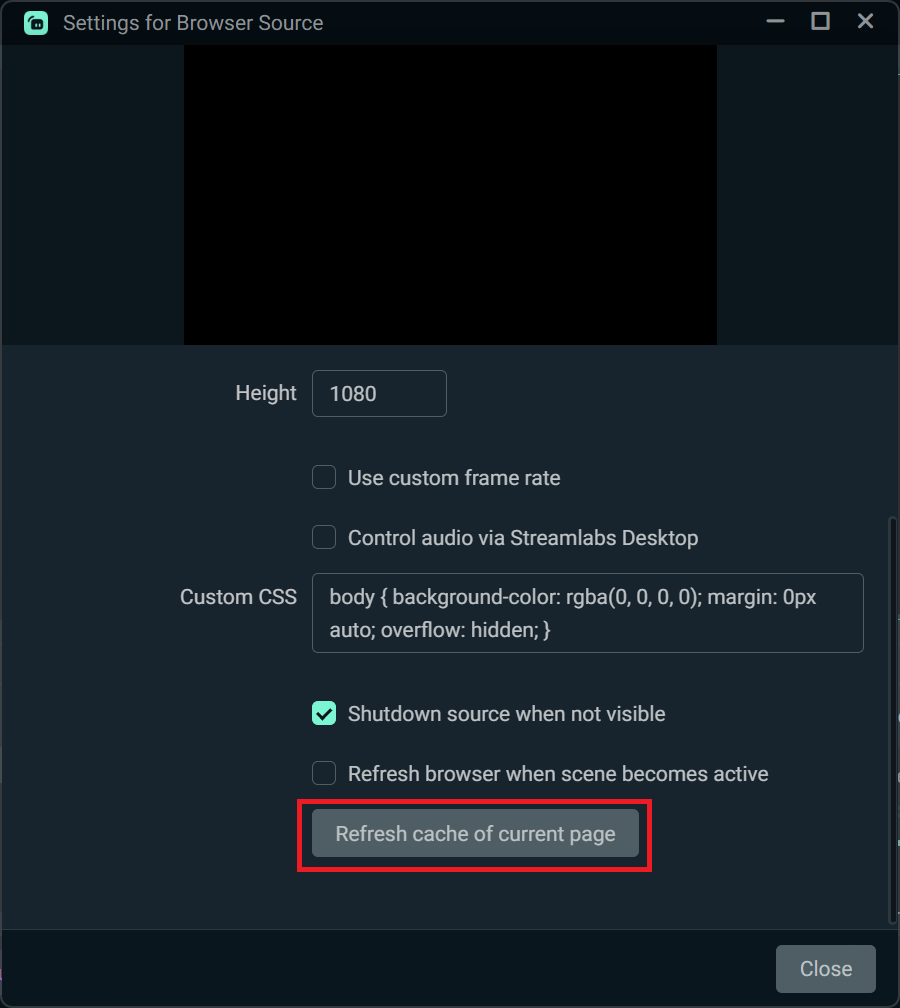
Task: Click the Control audio via Streamlabs Desktop label
Action: click(523, 538)
